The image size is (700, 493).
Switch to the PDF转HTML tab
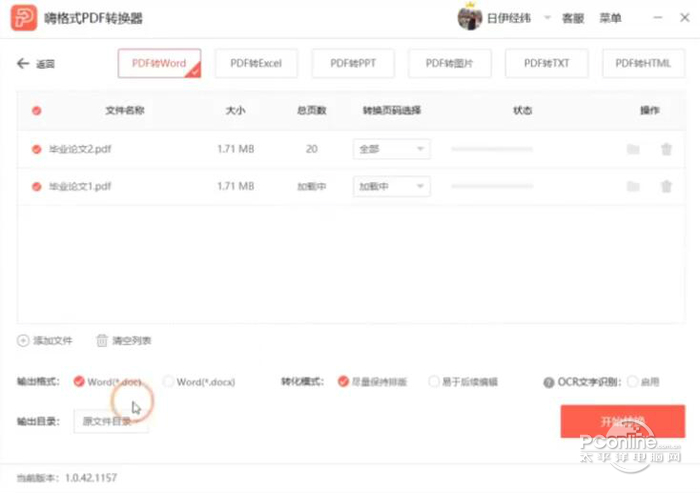point(643,63)
